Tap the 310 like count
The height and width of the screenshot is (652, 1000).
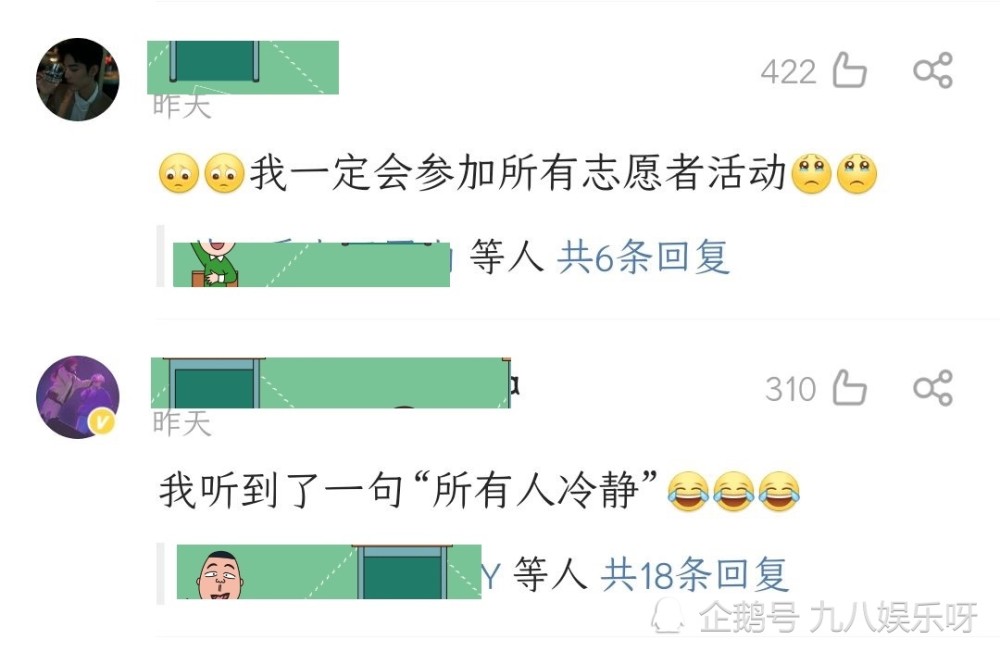tap(791, 389)
